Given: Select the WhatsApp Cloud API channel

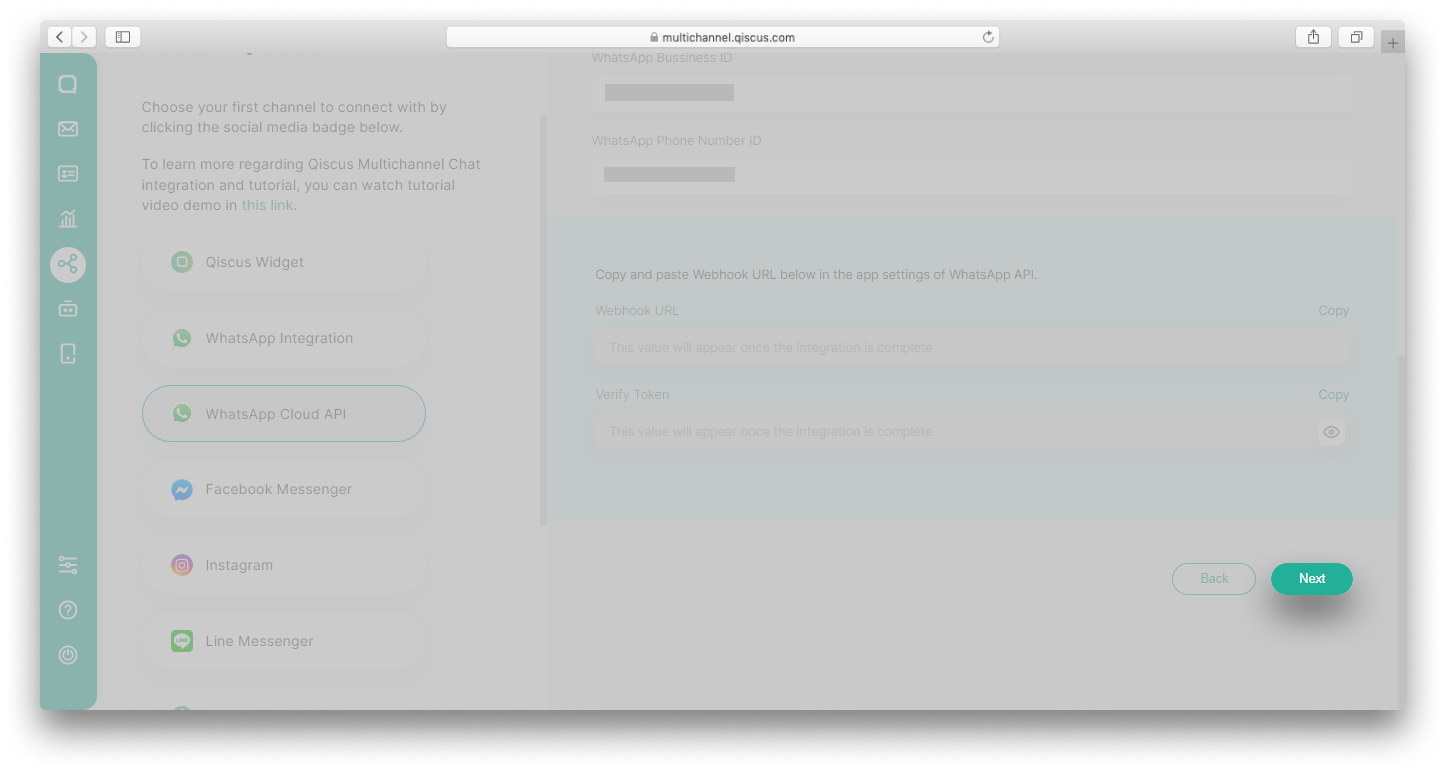Looking at the screenshot, I should click(284, 413).
